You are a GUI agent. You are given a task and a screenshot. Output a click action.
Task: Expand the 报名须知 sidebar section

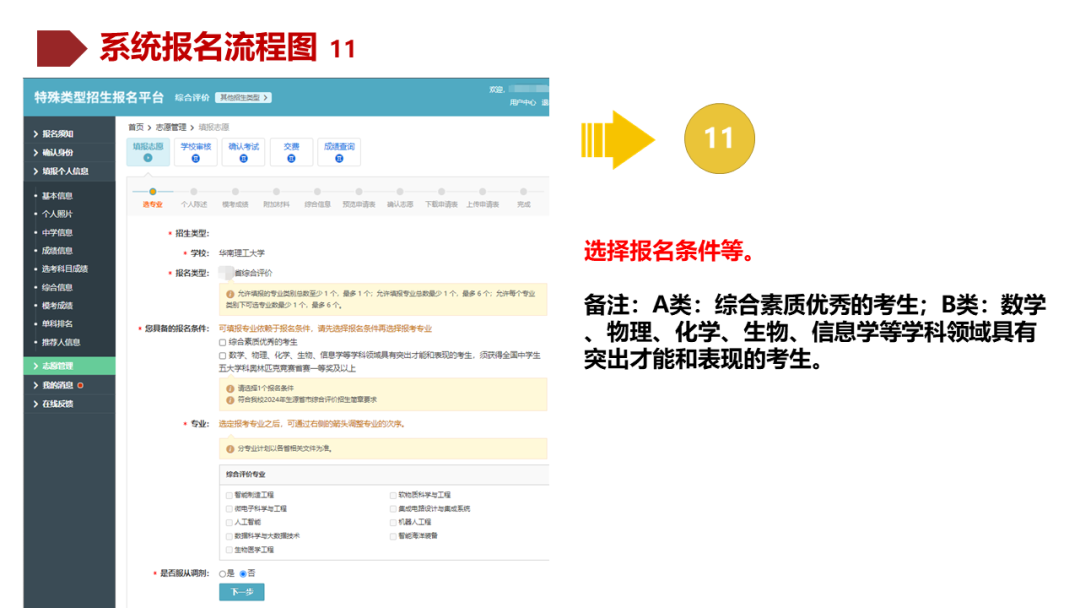pos(58,133)
